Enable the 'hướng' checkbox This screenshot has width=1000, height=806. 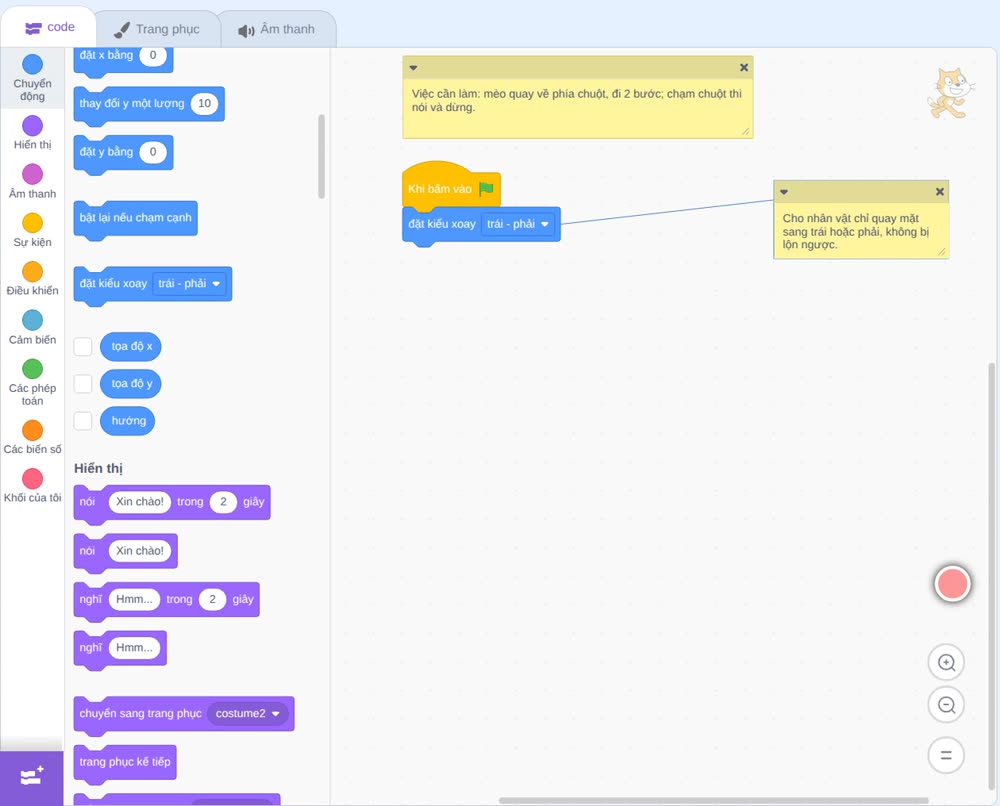pyautogui.click(x=83, y=421)
